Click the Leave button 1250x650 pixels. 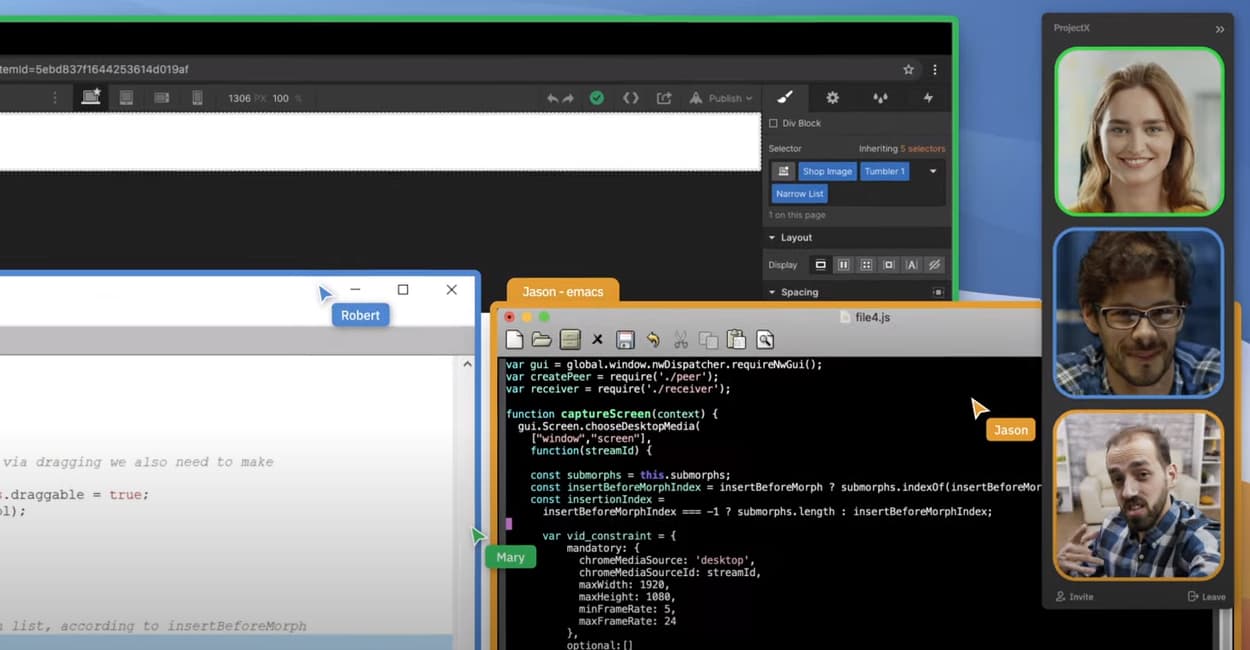(x=1206, y=596)
